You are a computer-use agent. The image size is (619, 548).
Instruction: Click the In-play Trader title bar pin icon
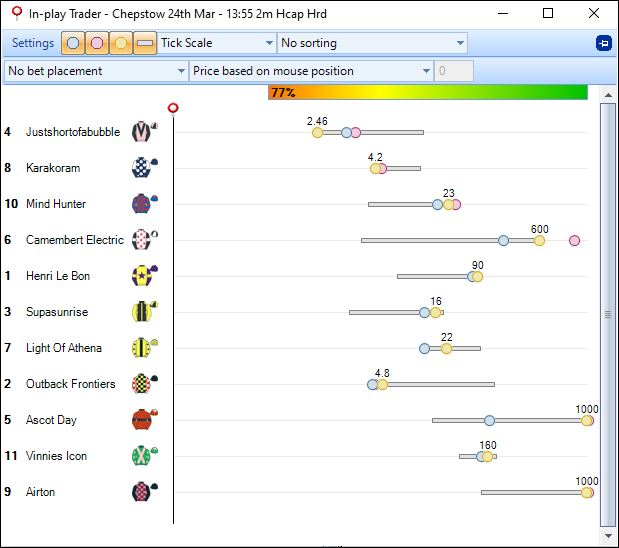tap(16, 13)
